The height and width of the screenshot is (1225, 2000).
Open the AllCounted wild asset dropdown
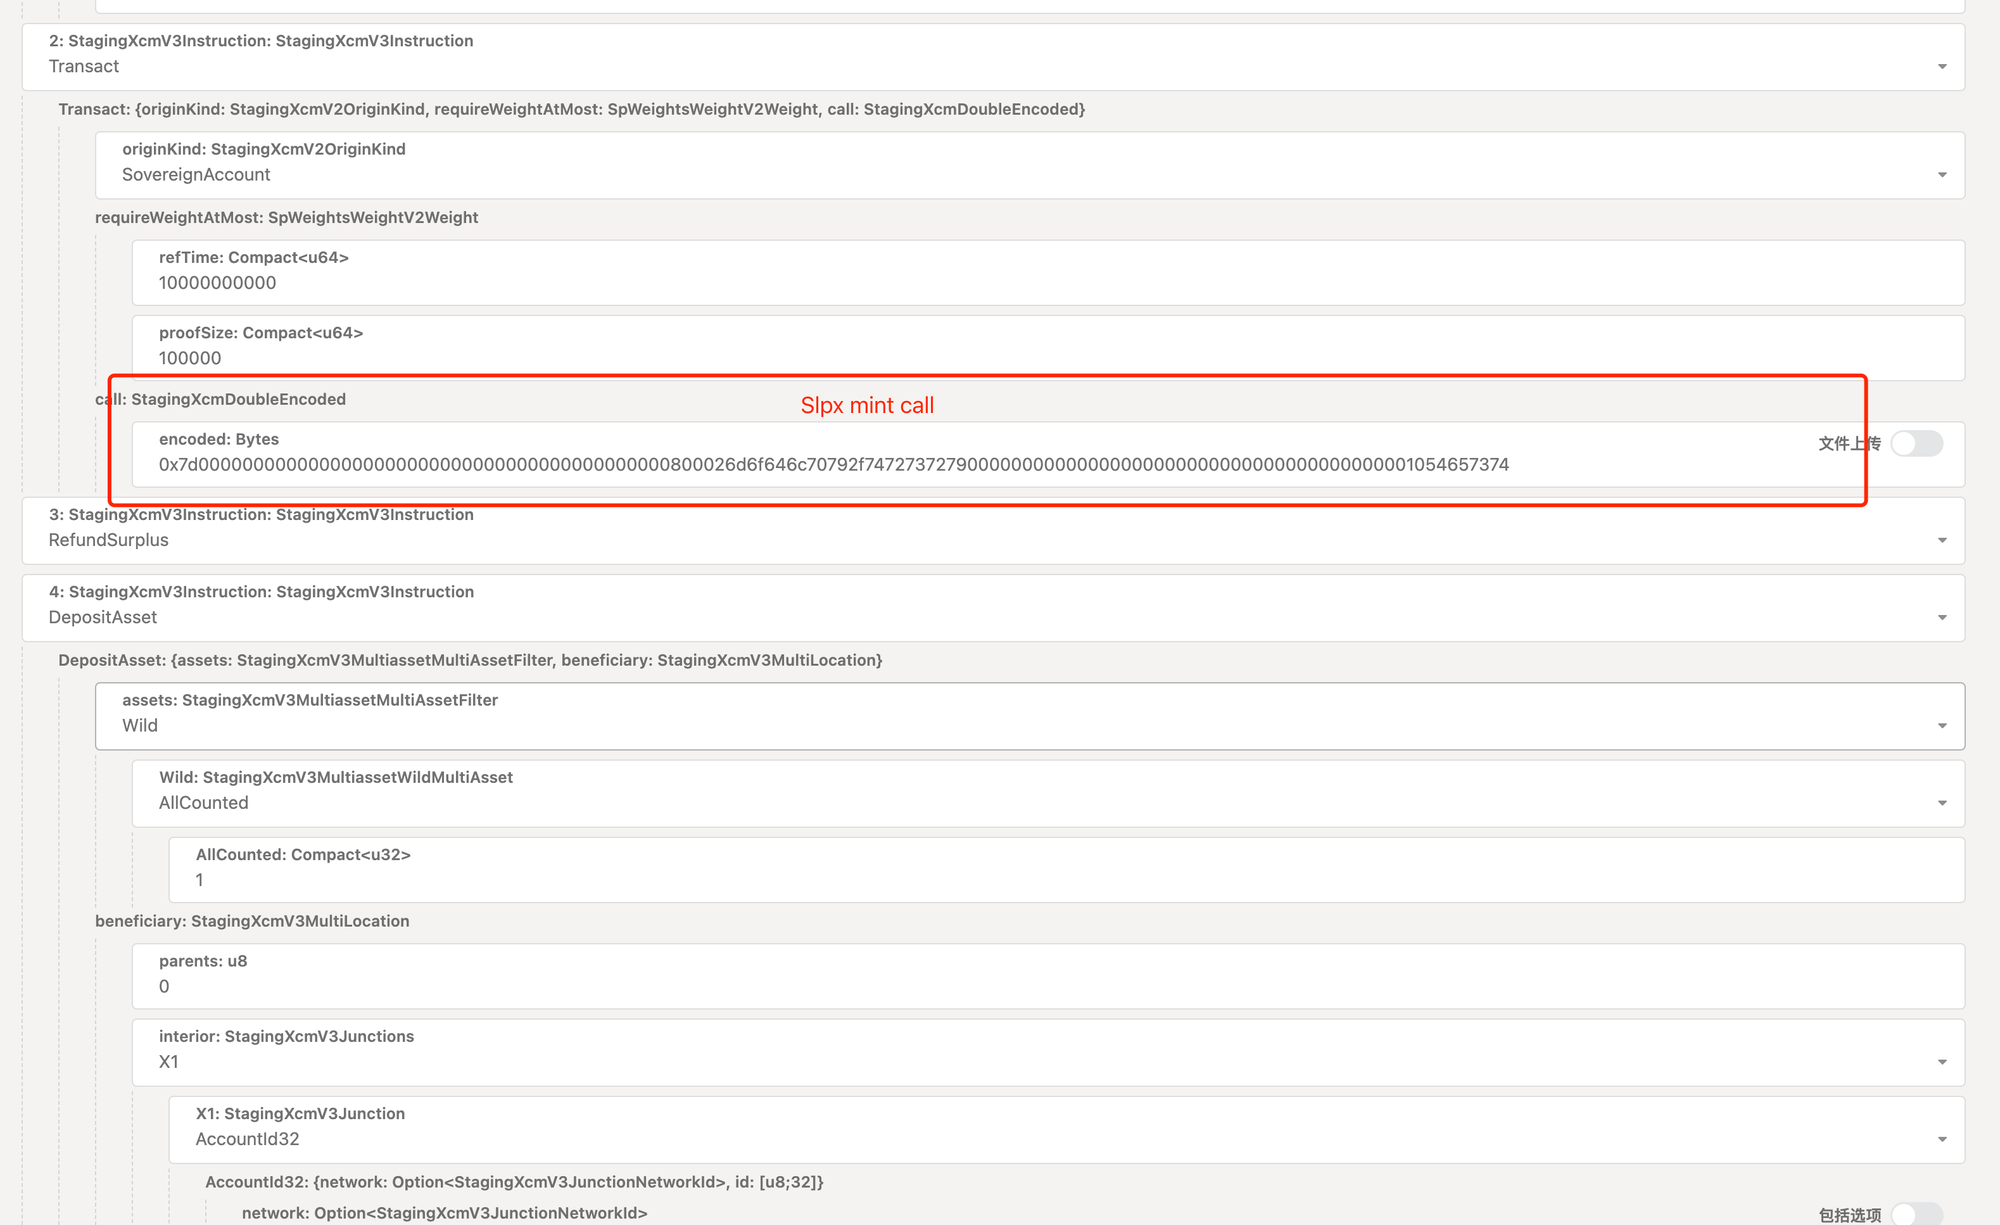[1941, 803]
